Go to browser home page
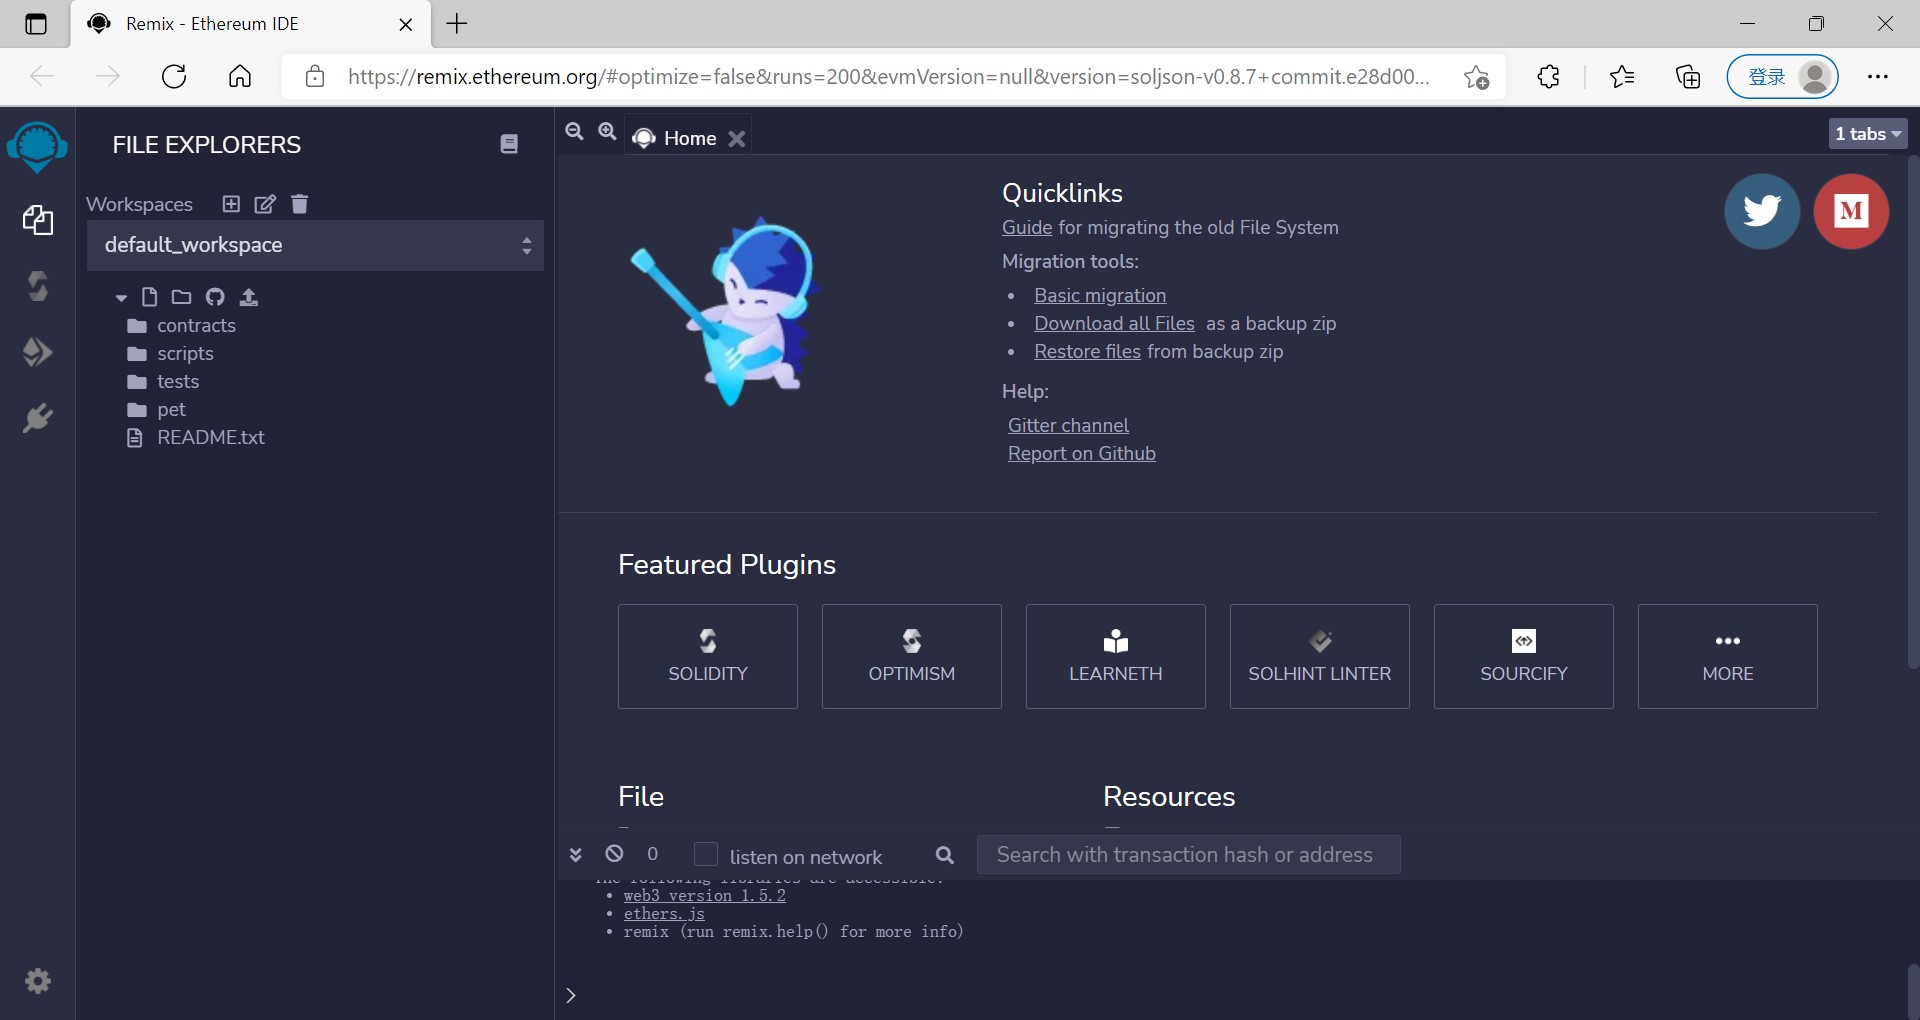 tap(240, 76)
